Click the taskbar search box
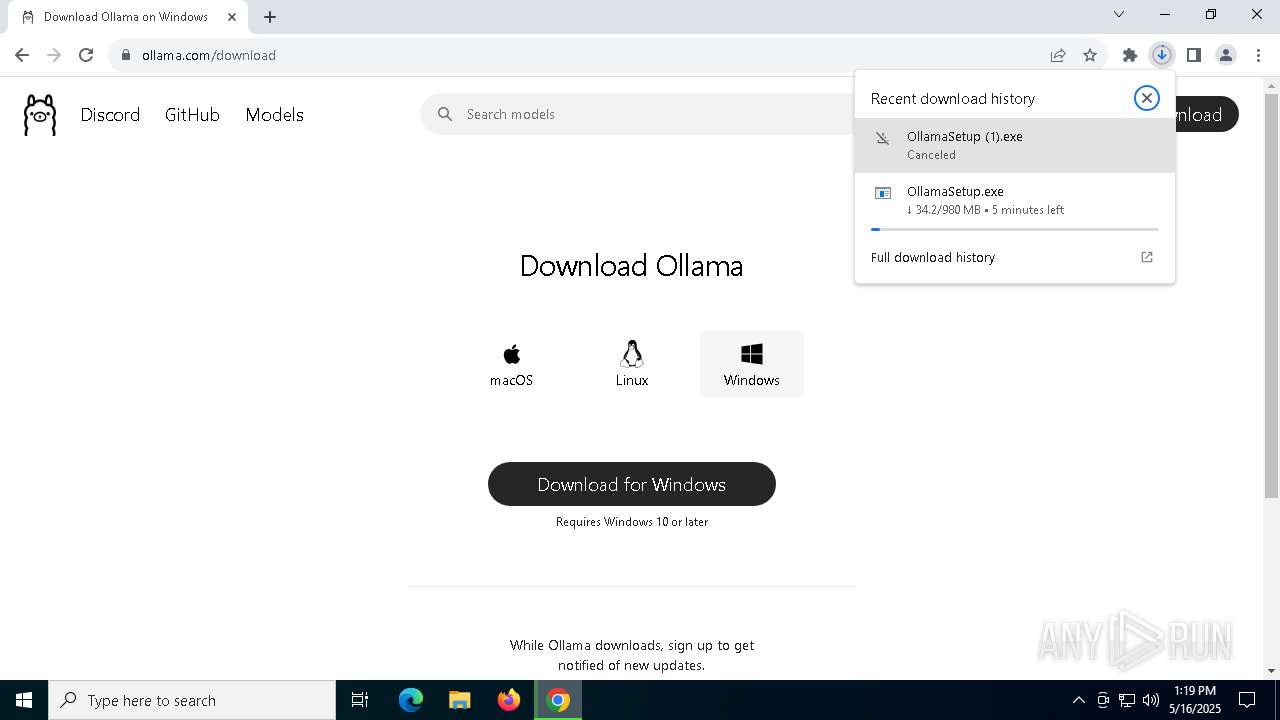 tap(192, 700)
